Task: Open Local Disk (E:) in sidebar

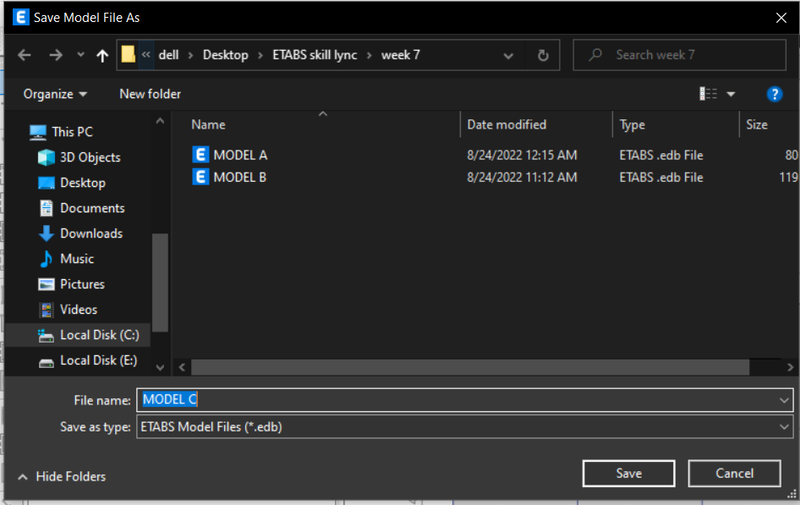Action: [98, 361]
